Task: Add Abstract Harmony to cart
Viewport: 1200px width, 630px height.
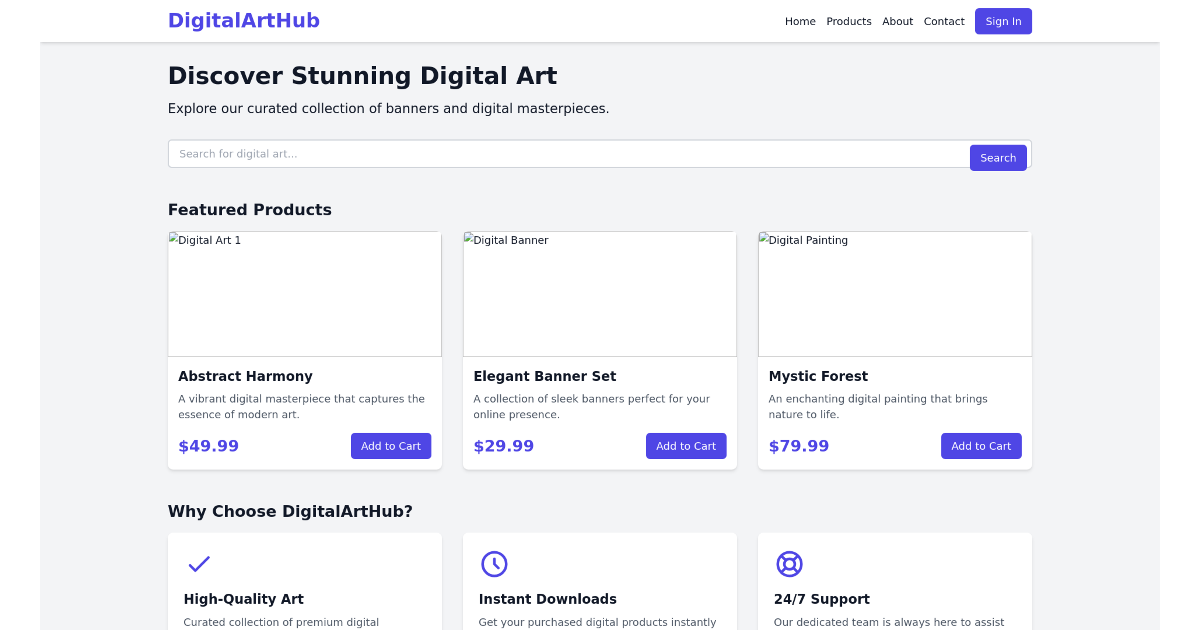Action: pos(391,446)
